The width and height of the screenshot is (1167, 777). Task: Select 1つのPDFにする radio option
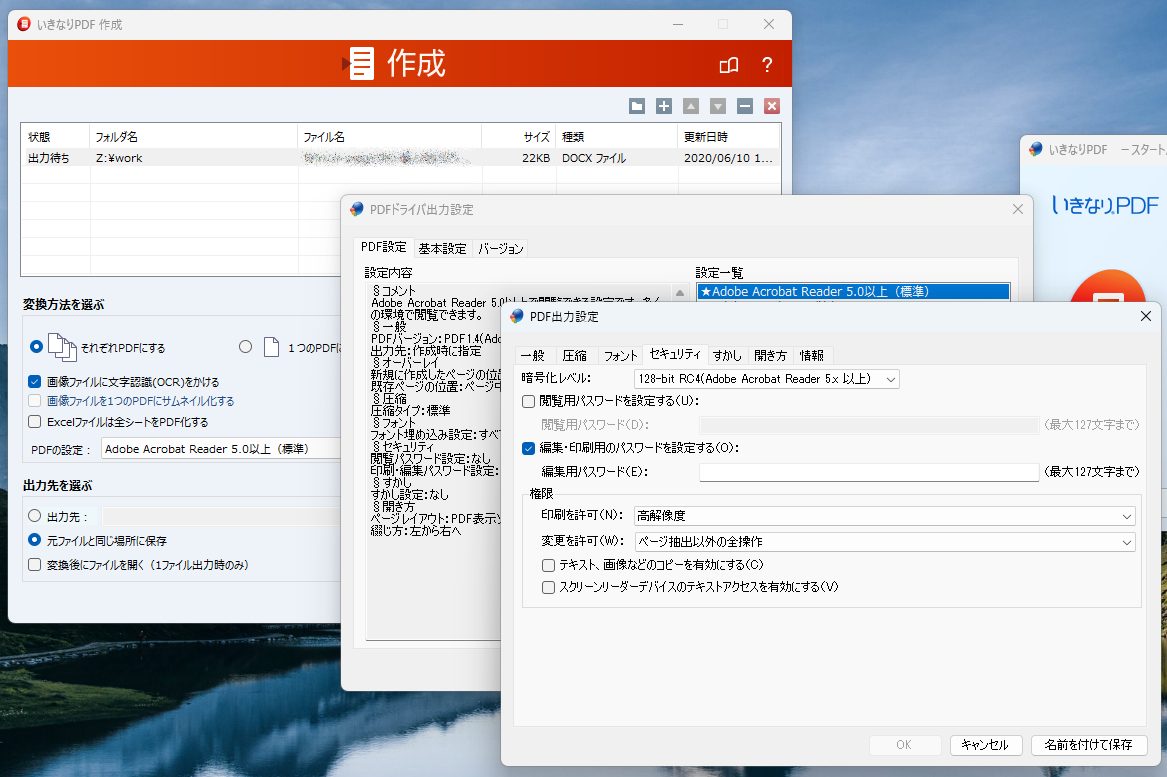point(246,346)
